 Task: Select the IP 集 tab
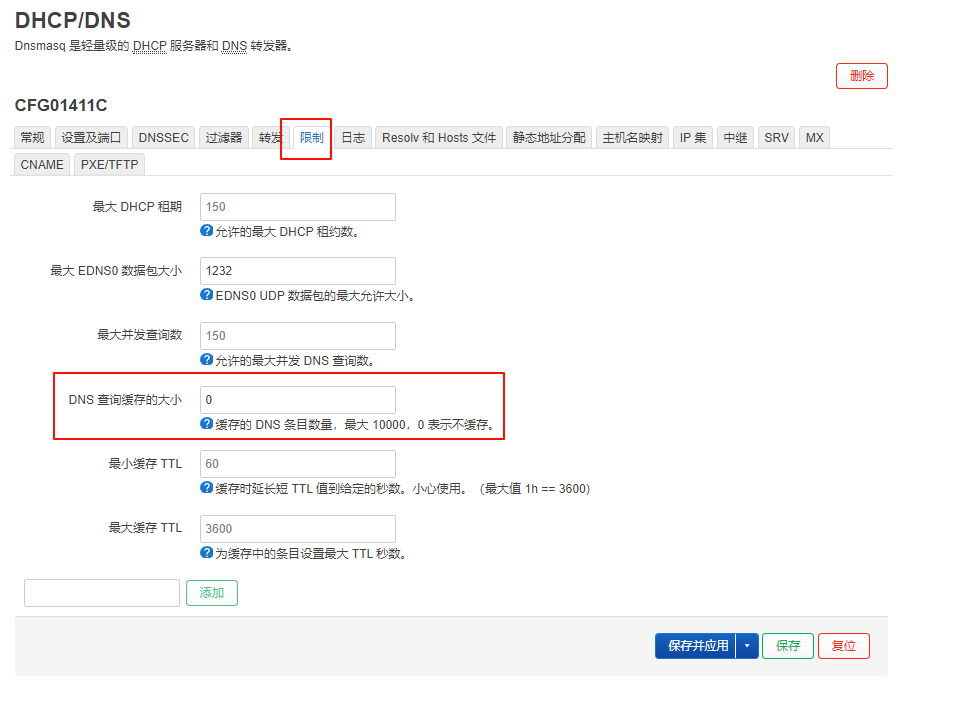pyautogui.click(x=693, y=138)
